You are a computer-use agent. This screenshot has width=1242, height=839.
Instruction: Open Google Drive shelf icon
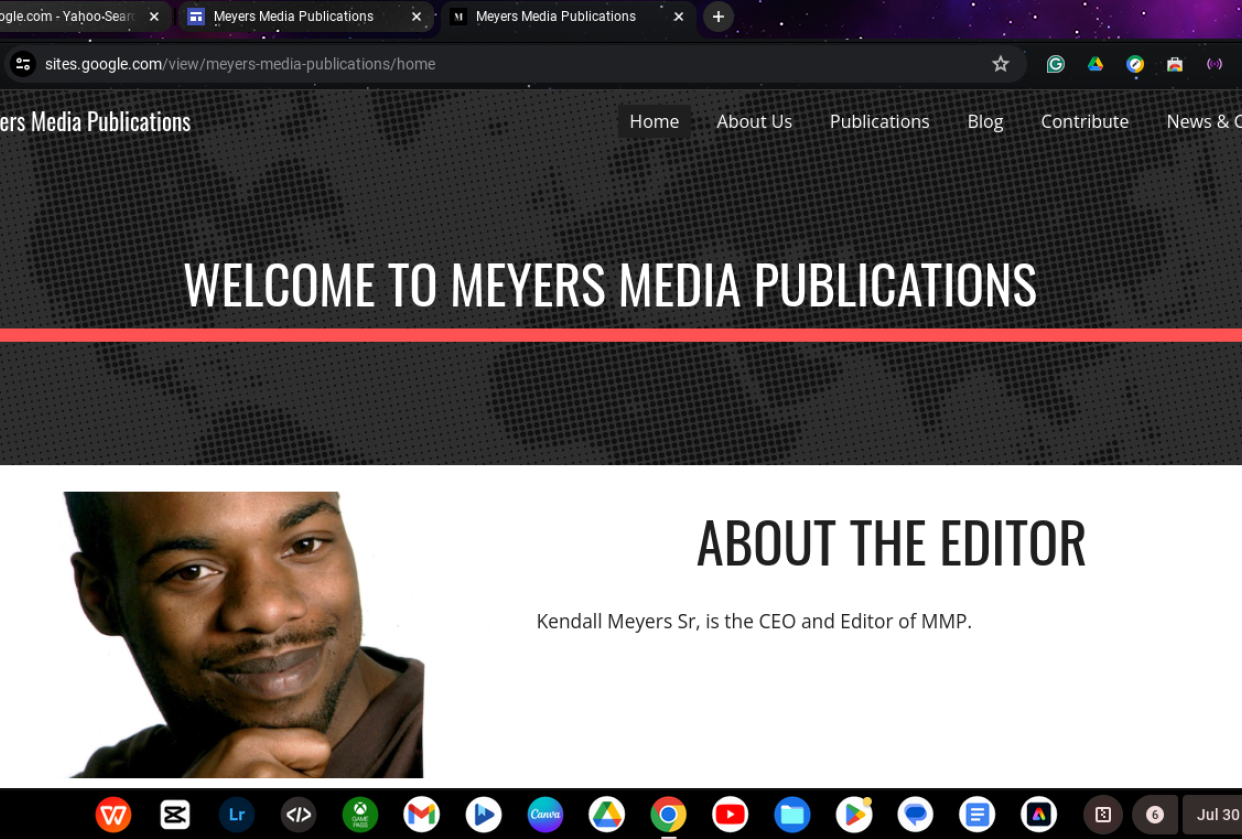click(x=607, y=815)
